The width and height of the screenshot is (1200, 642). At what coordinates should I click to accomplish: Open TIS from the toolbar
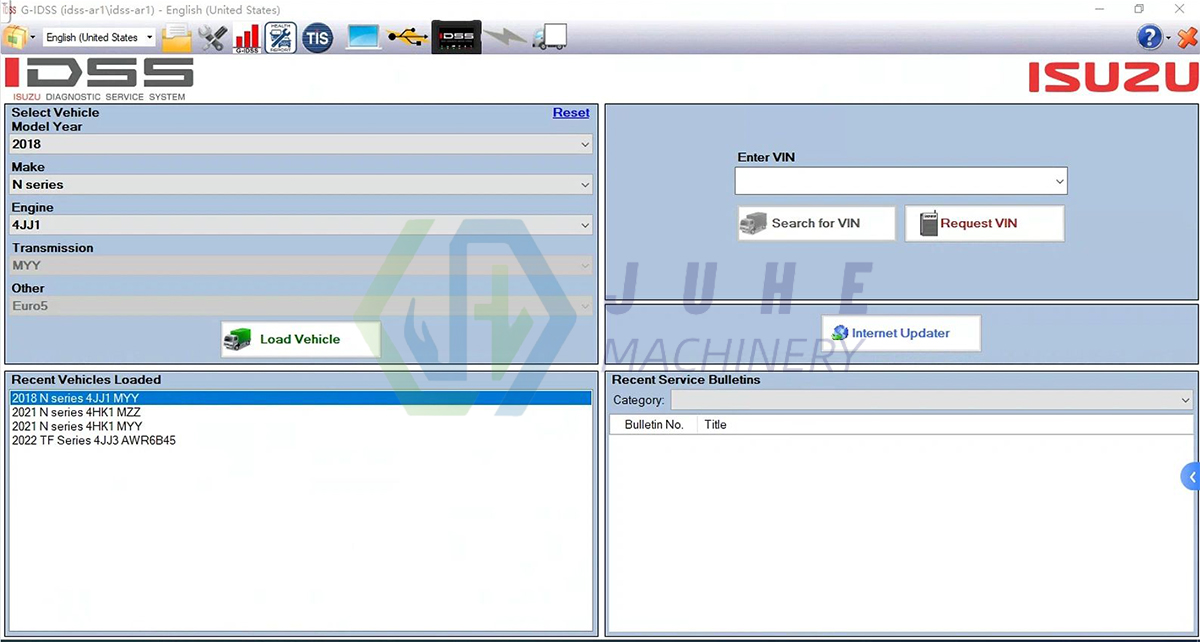point(317,37)
